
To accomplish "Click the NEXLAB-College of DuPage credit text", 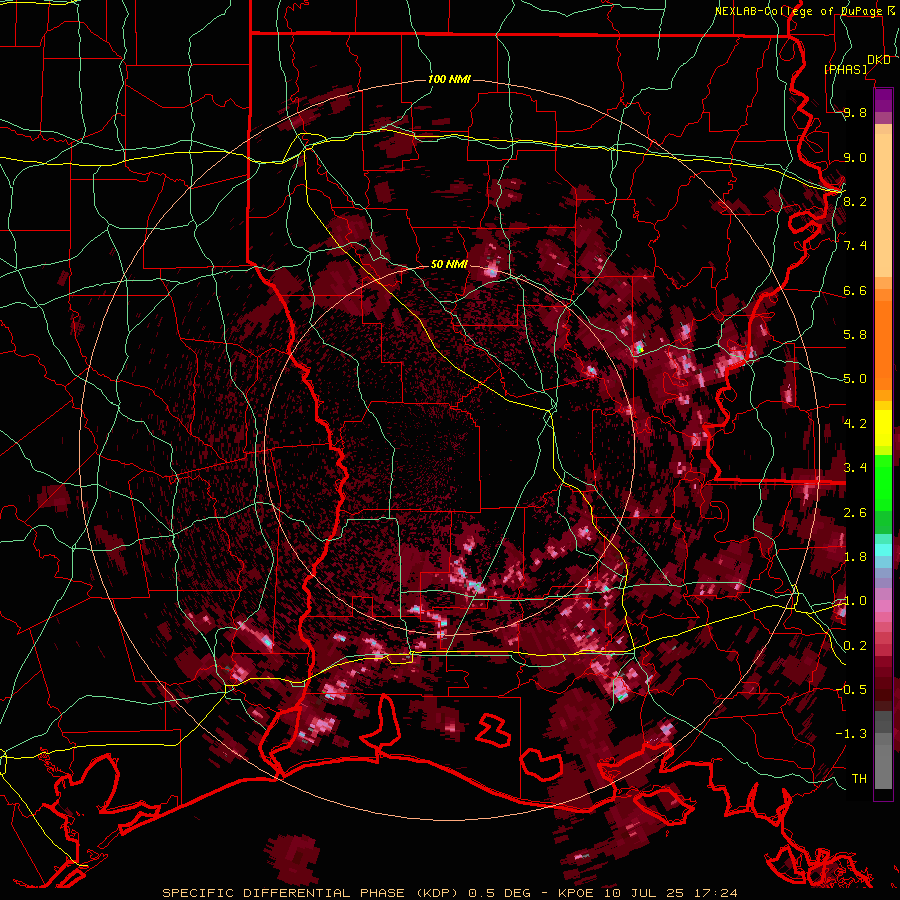I will pyautogui.click(x=804, y=11).
